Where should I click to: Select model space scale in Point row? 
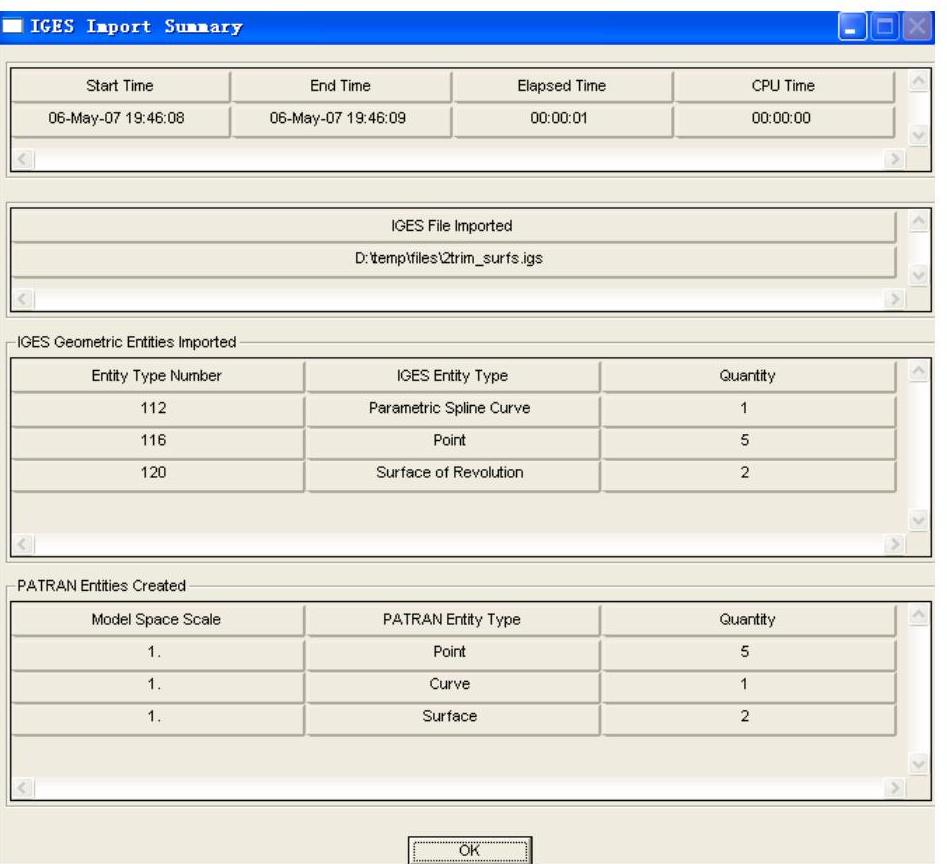click(x=157, y=652)
